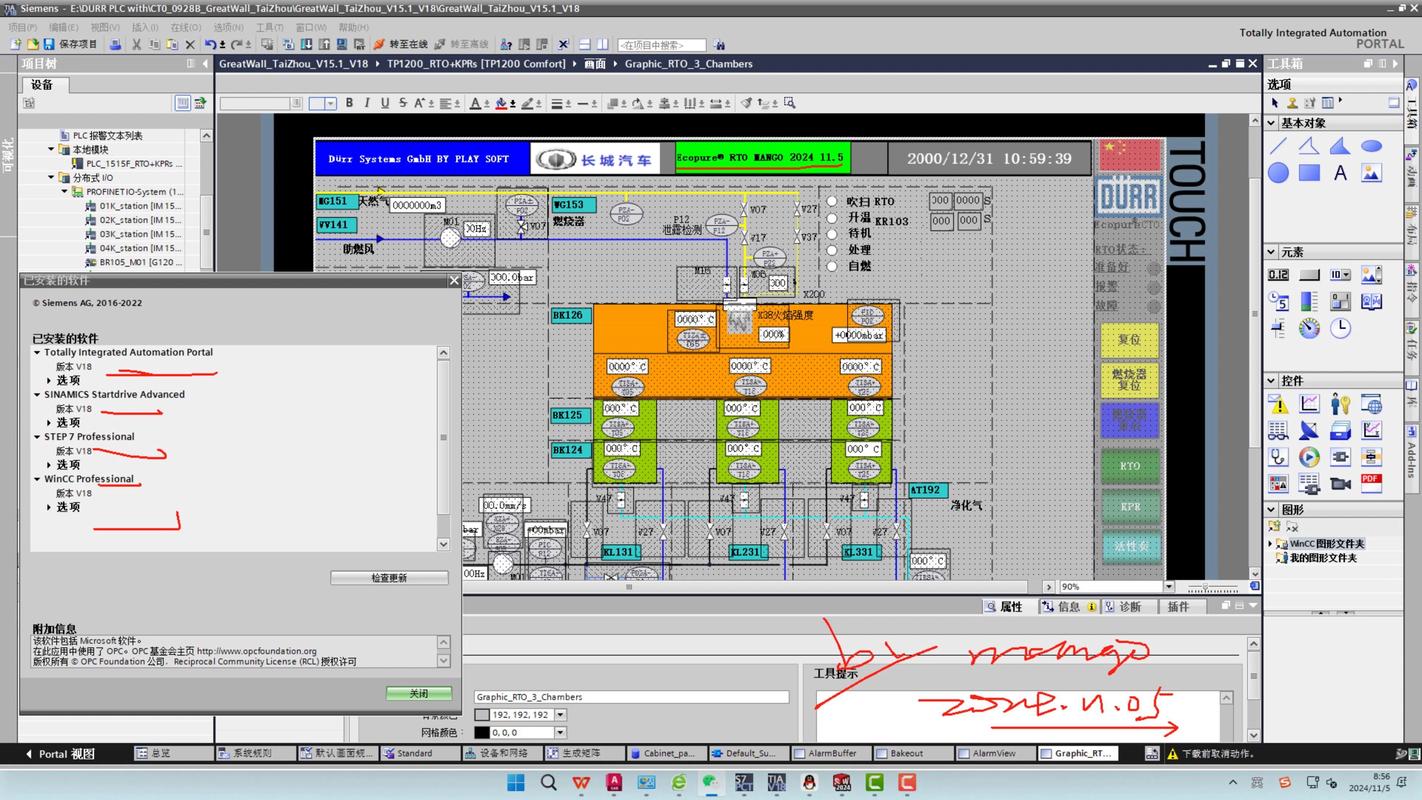1422x800 pixels.
Task: Select the 处理 radio button on screen
Action: coord(831,250)
